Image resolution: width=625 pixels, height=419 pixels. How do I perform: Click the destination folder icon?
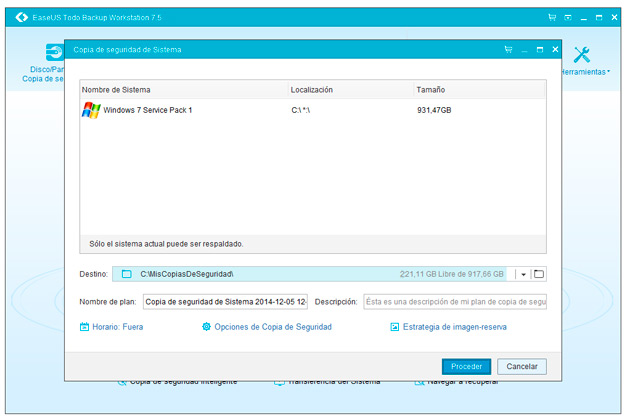tap(126, 274)
